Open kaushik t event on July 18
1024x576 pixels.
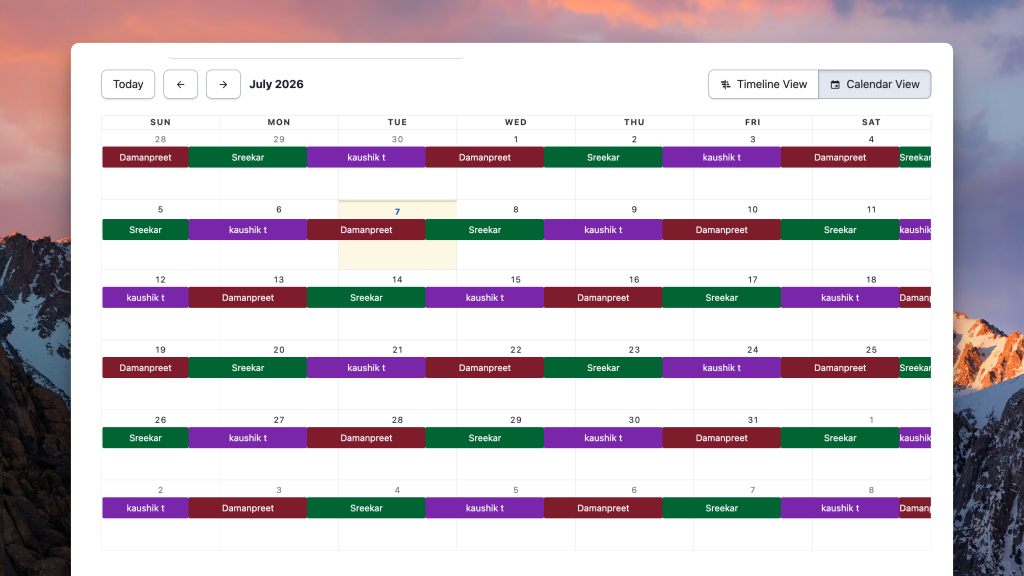tap(840, 298)
